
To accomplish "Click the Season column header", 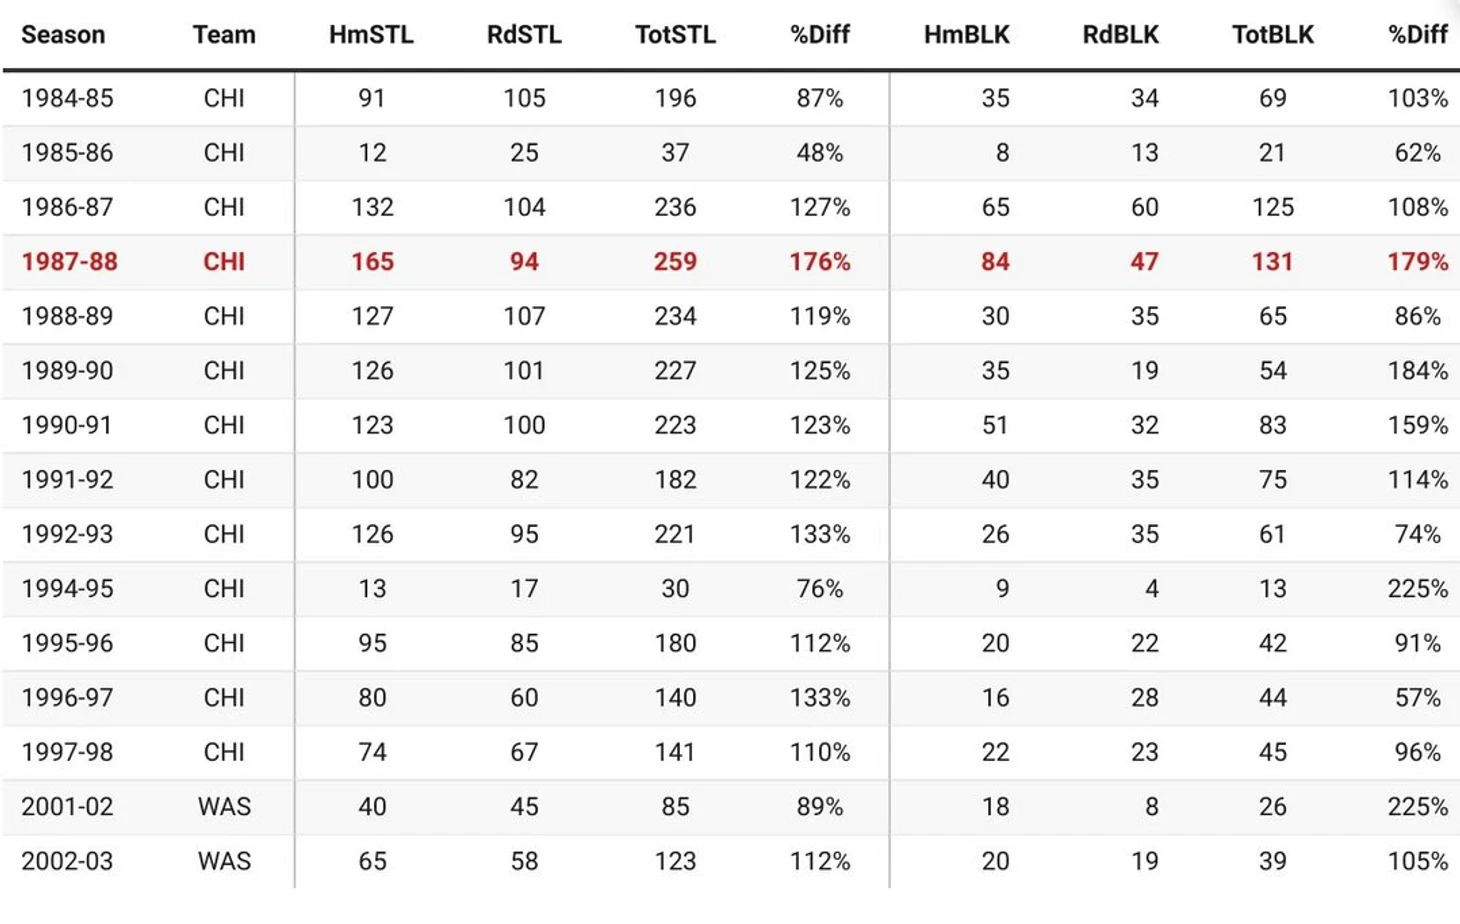I will [63, 35].
